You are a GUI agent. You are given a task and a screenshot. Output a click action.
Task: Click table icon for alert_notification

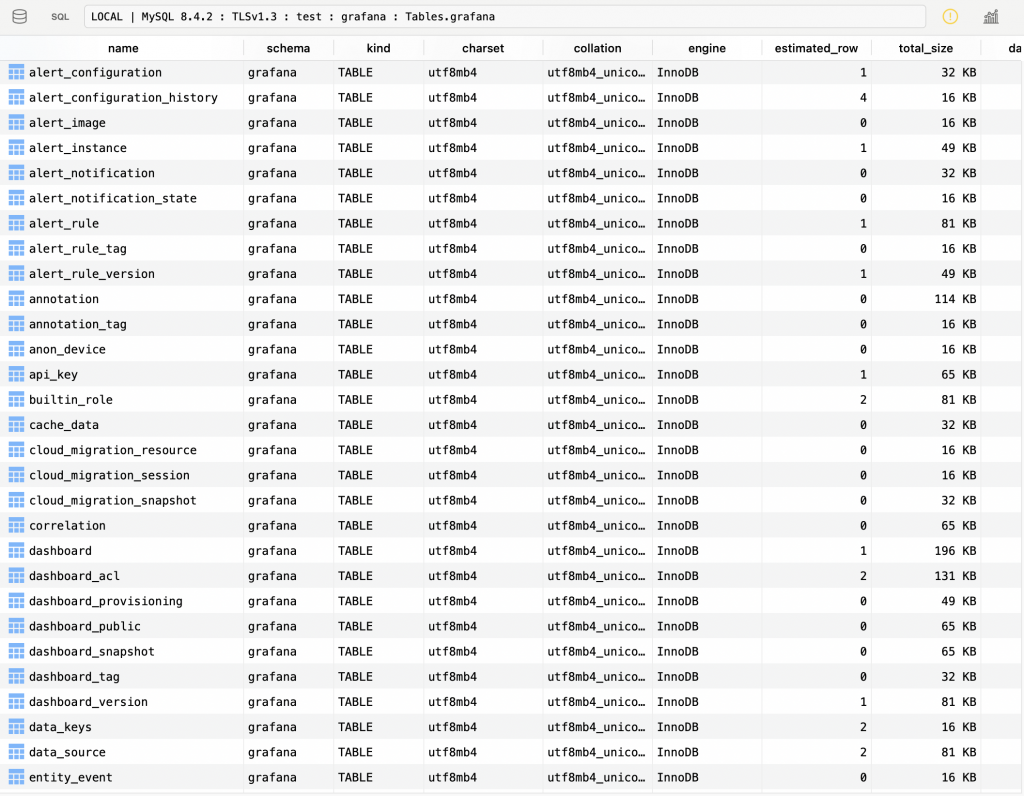point(16,173)
